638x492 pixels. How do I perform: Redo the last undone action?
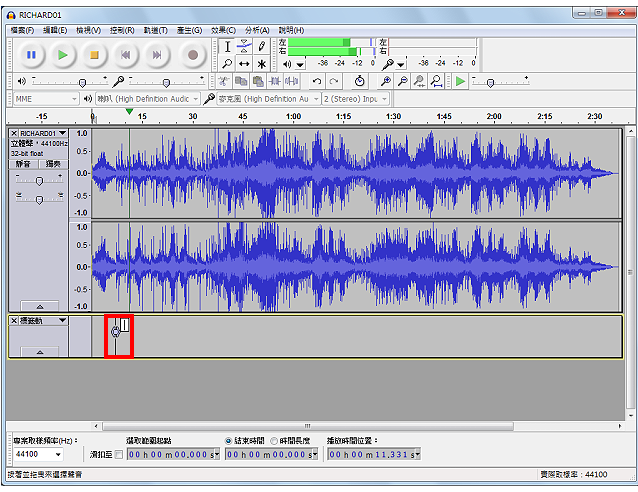point(334,81)
